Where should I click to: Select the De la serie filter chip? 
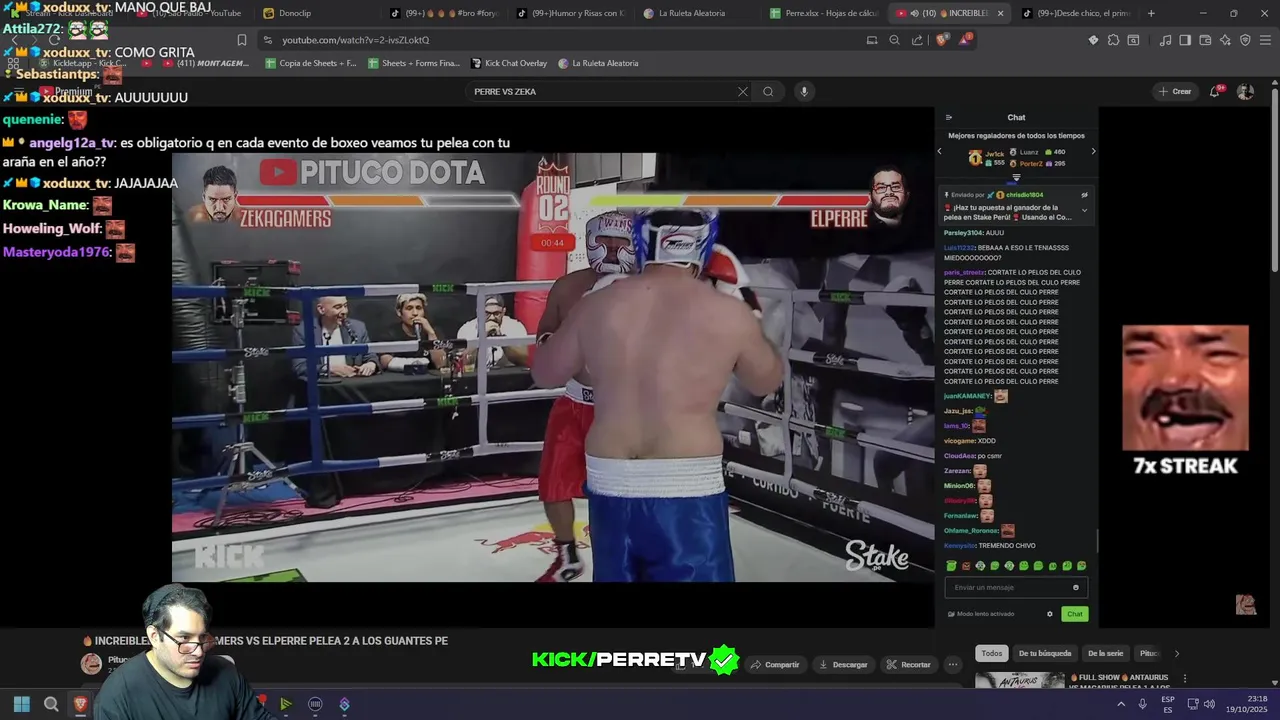1105,653
